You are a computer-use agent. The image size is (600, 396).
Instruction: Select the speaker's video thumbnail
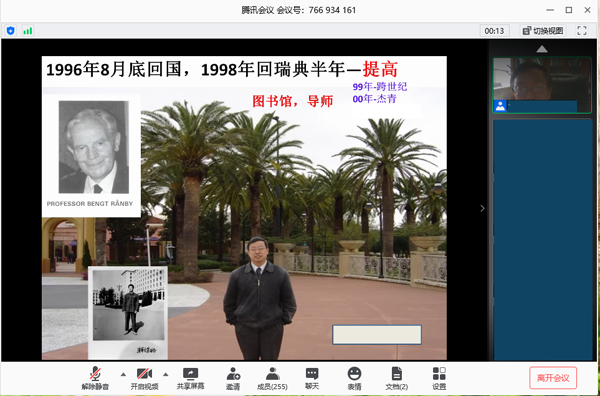(541, 85)
